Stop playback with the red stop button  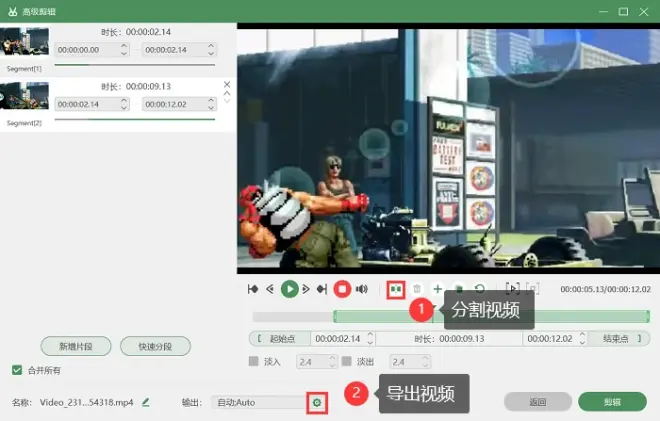342,289
